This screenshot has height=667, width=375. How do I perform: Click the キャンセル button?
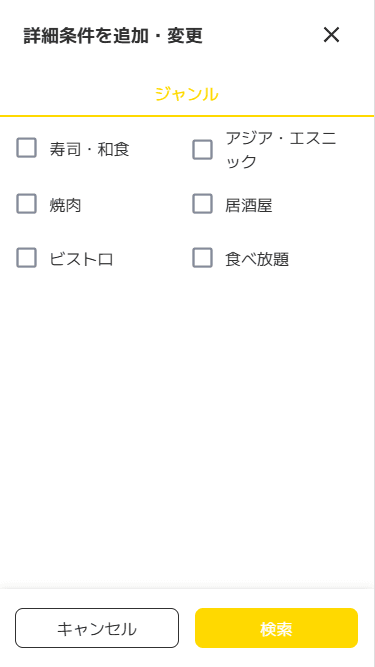[97, 628]
